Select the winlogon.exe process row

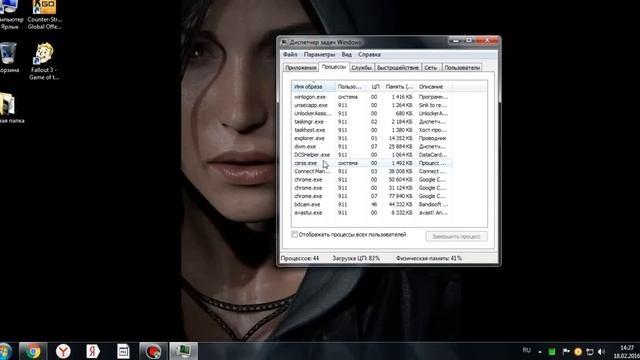[371, 97]
